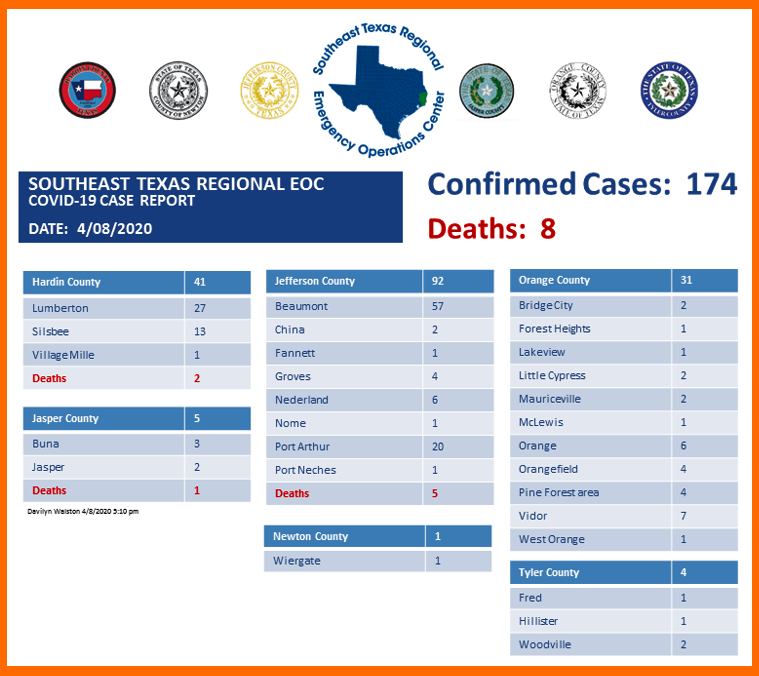759x676 pixels.
Task: Select the red 'Deaths: 8' heading
Action: tap(492, 228)
